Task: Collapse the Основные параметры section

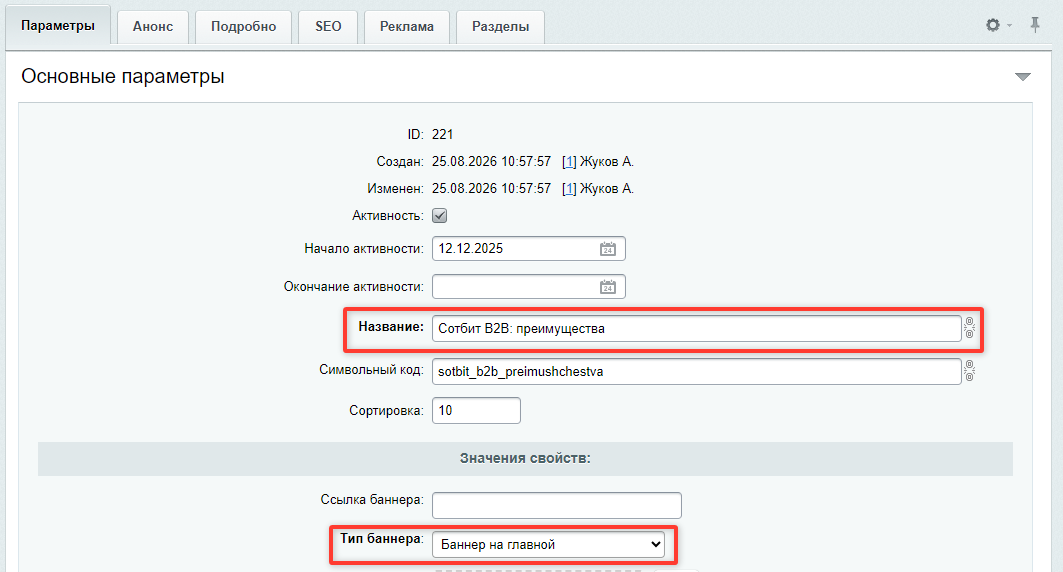Action: (1022, 77)
